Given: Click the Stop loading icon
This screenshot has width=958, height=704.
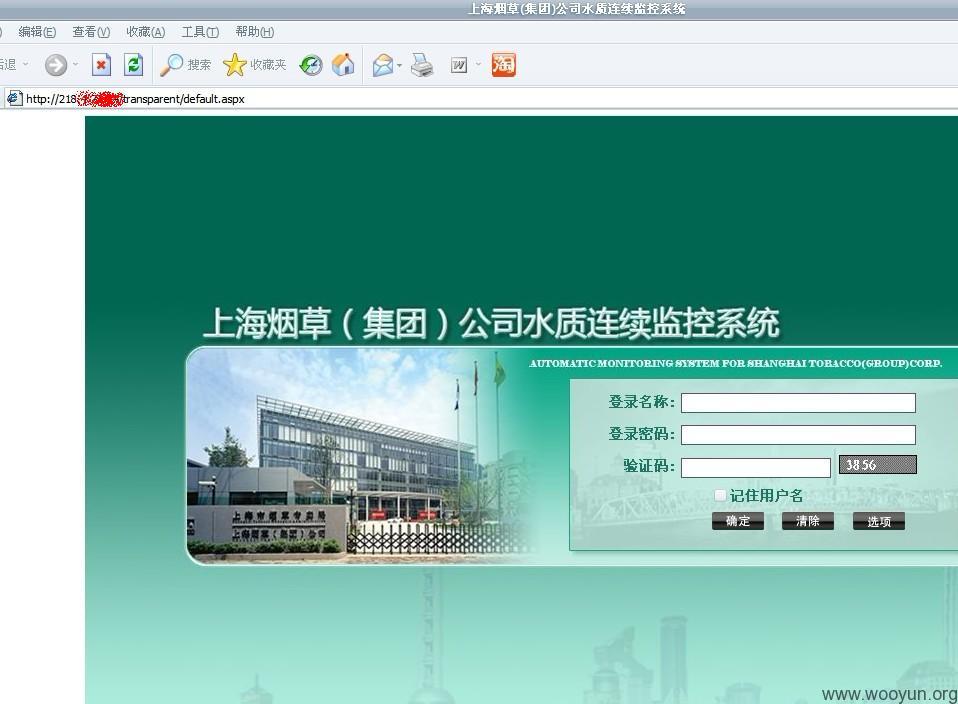Looking at the screenshot, I should coord(101,64).
